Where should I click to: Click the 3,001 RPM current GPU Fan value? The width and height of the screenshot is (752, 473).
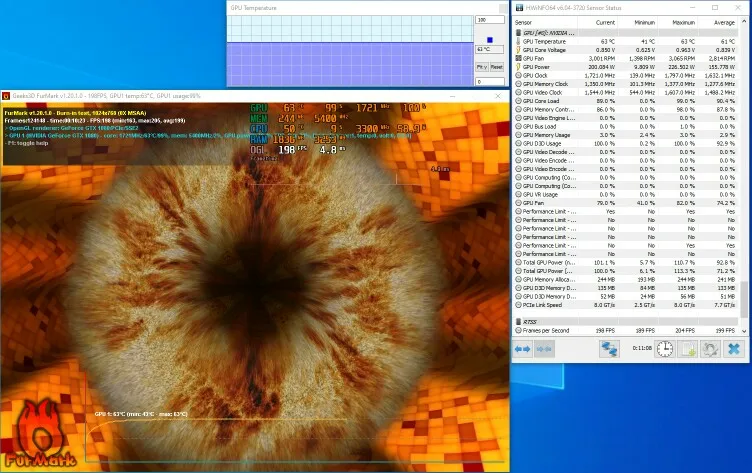(601, 59)
